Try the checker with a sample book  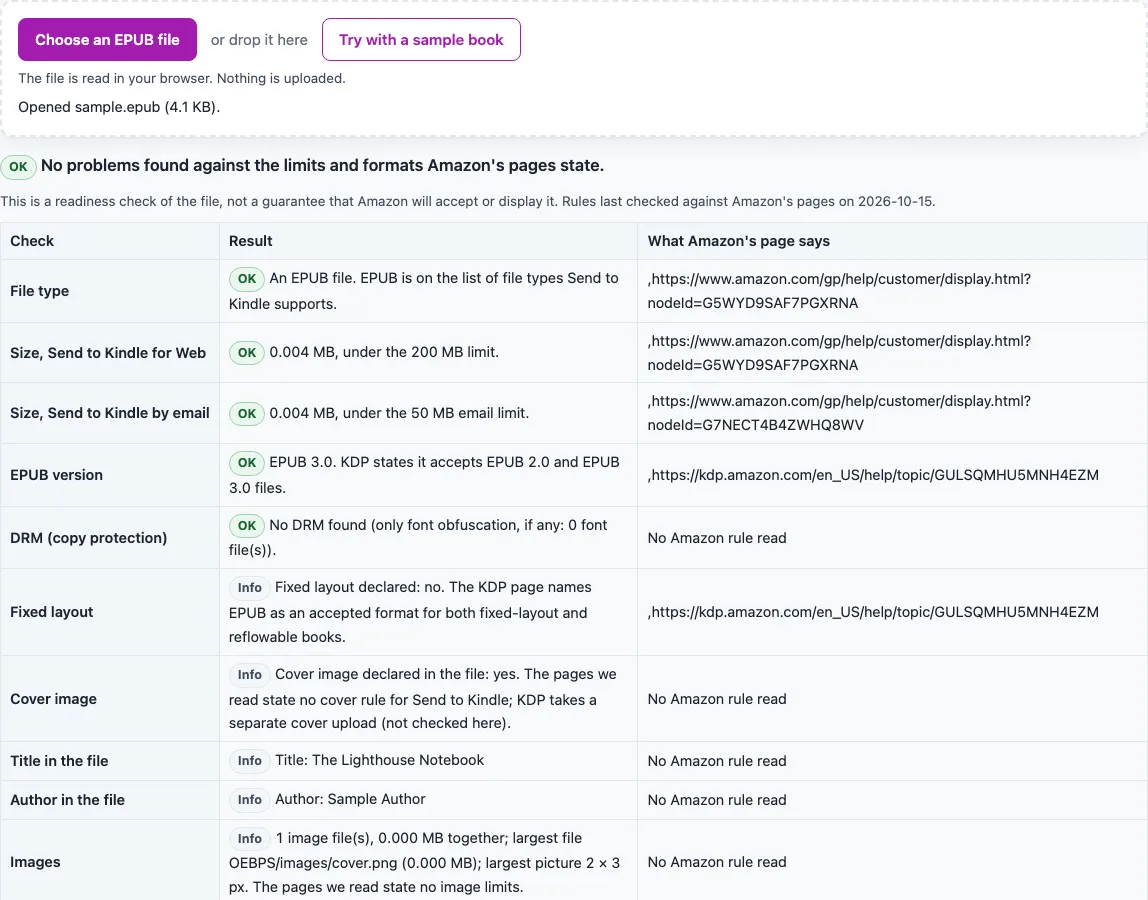(421, 40)
